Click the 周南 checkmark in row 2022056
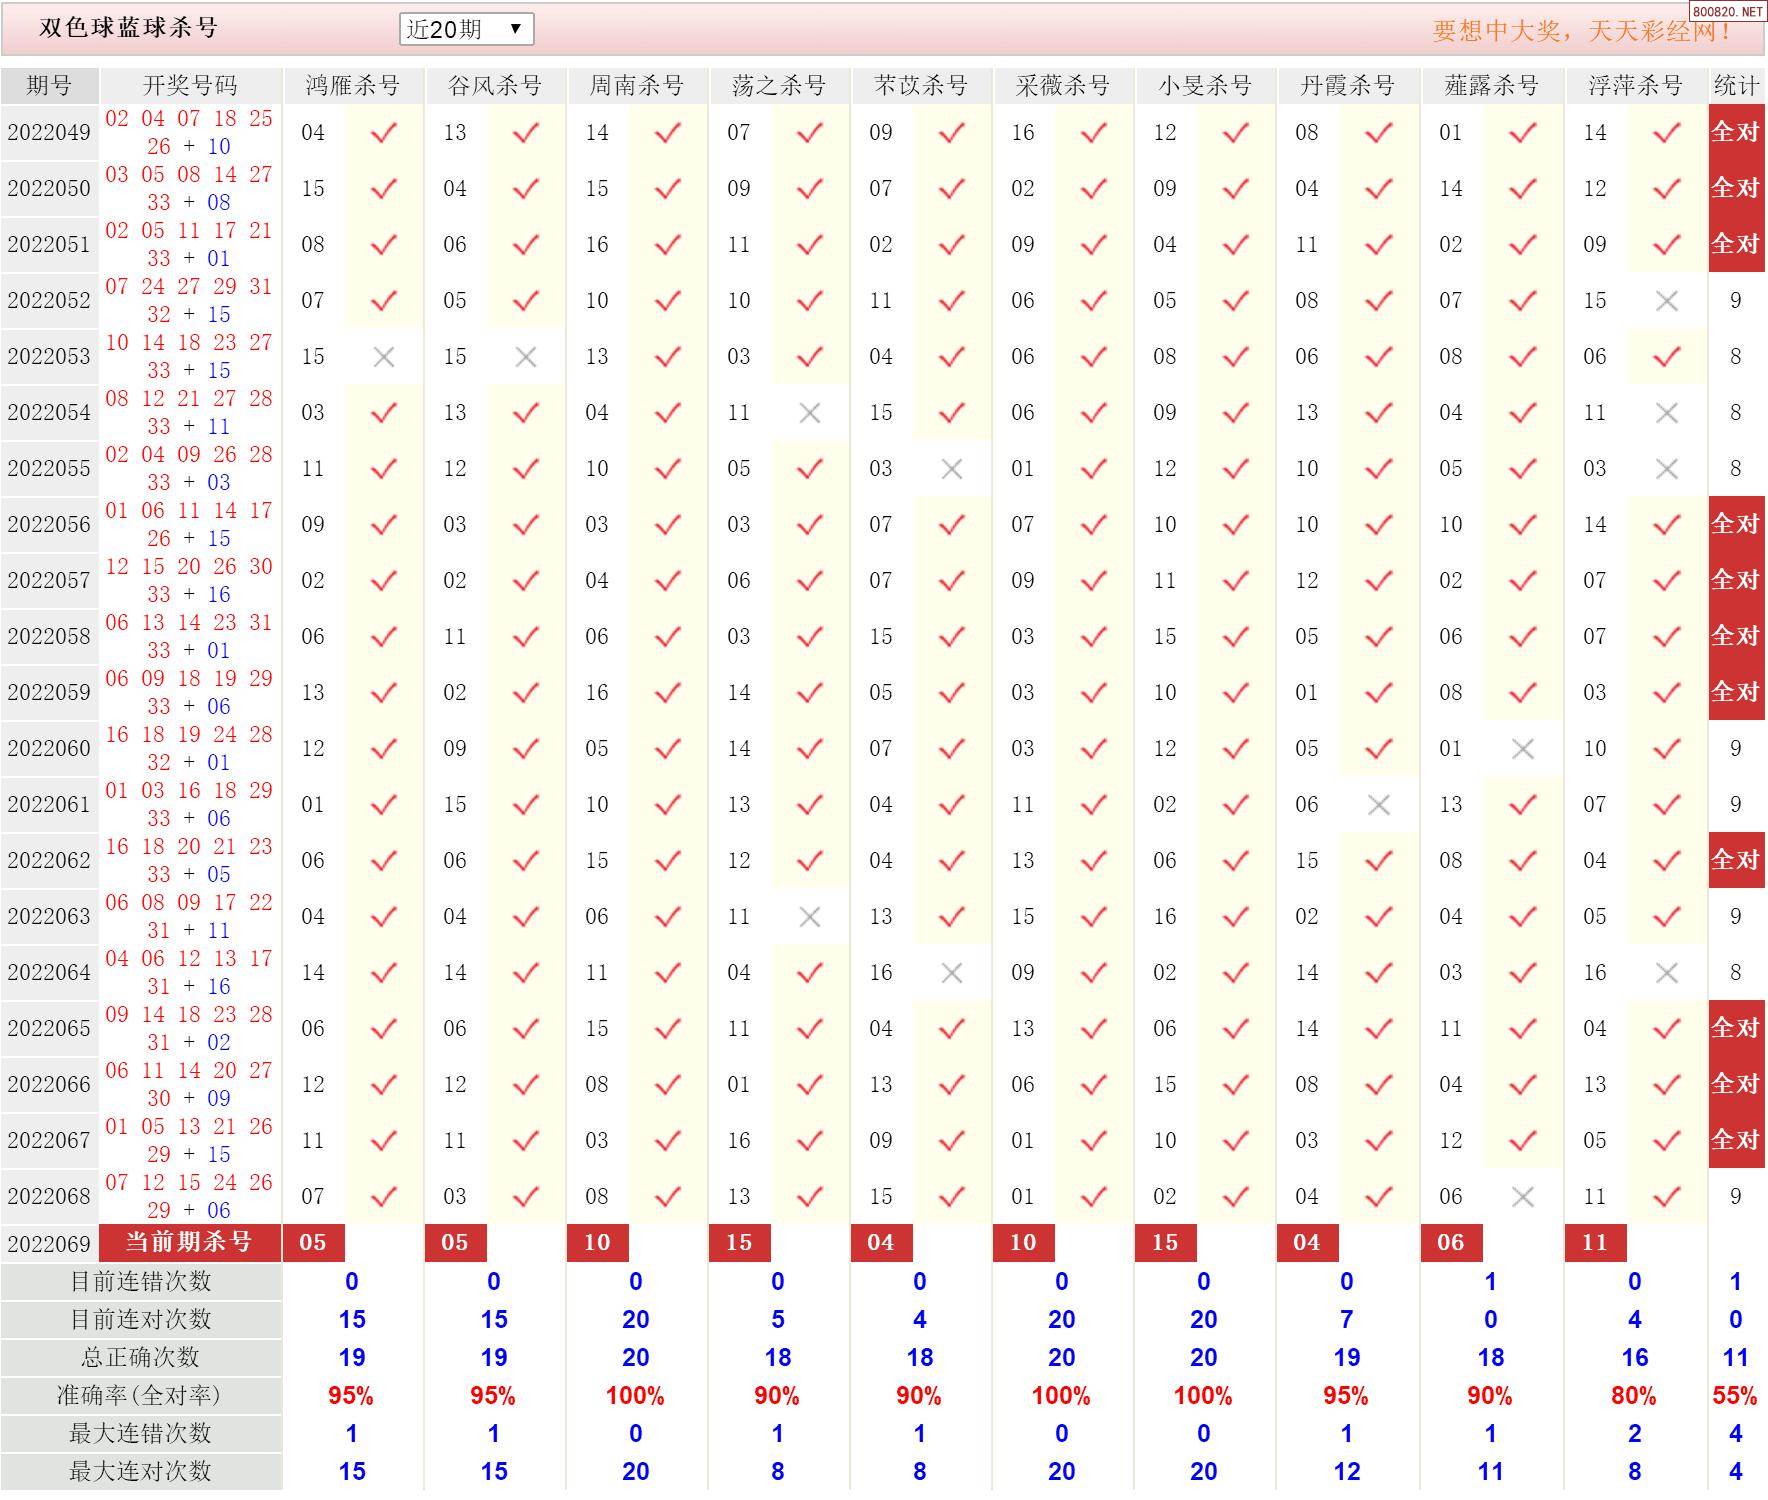This screenshot has height=1500, width=1768. pyautogui.click(x=668, y=524)
